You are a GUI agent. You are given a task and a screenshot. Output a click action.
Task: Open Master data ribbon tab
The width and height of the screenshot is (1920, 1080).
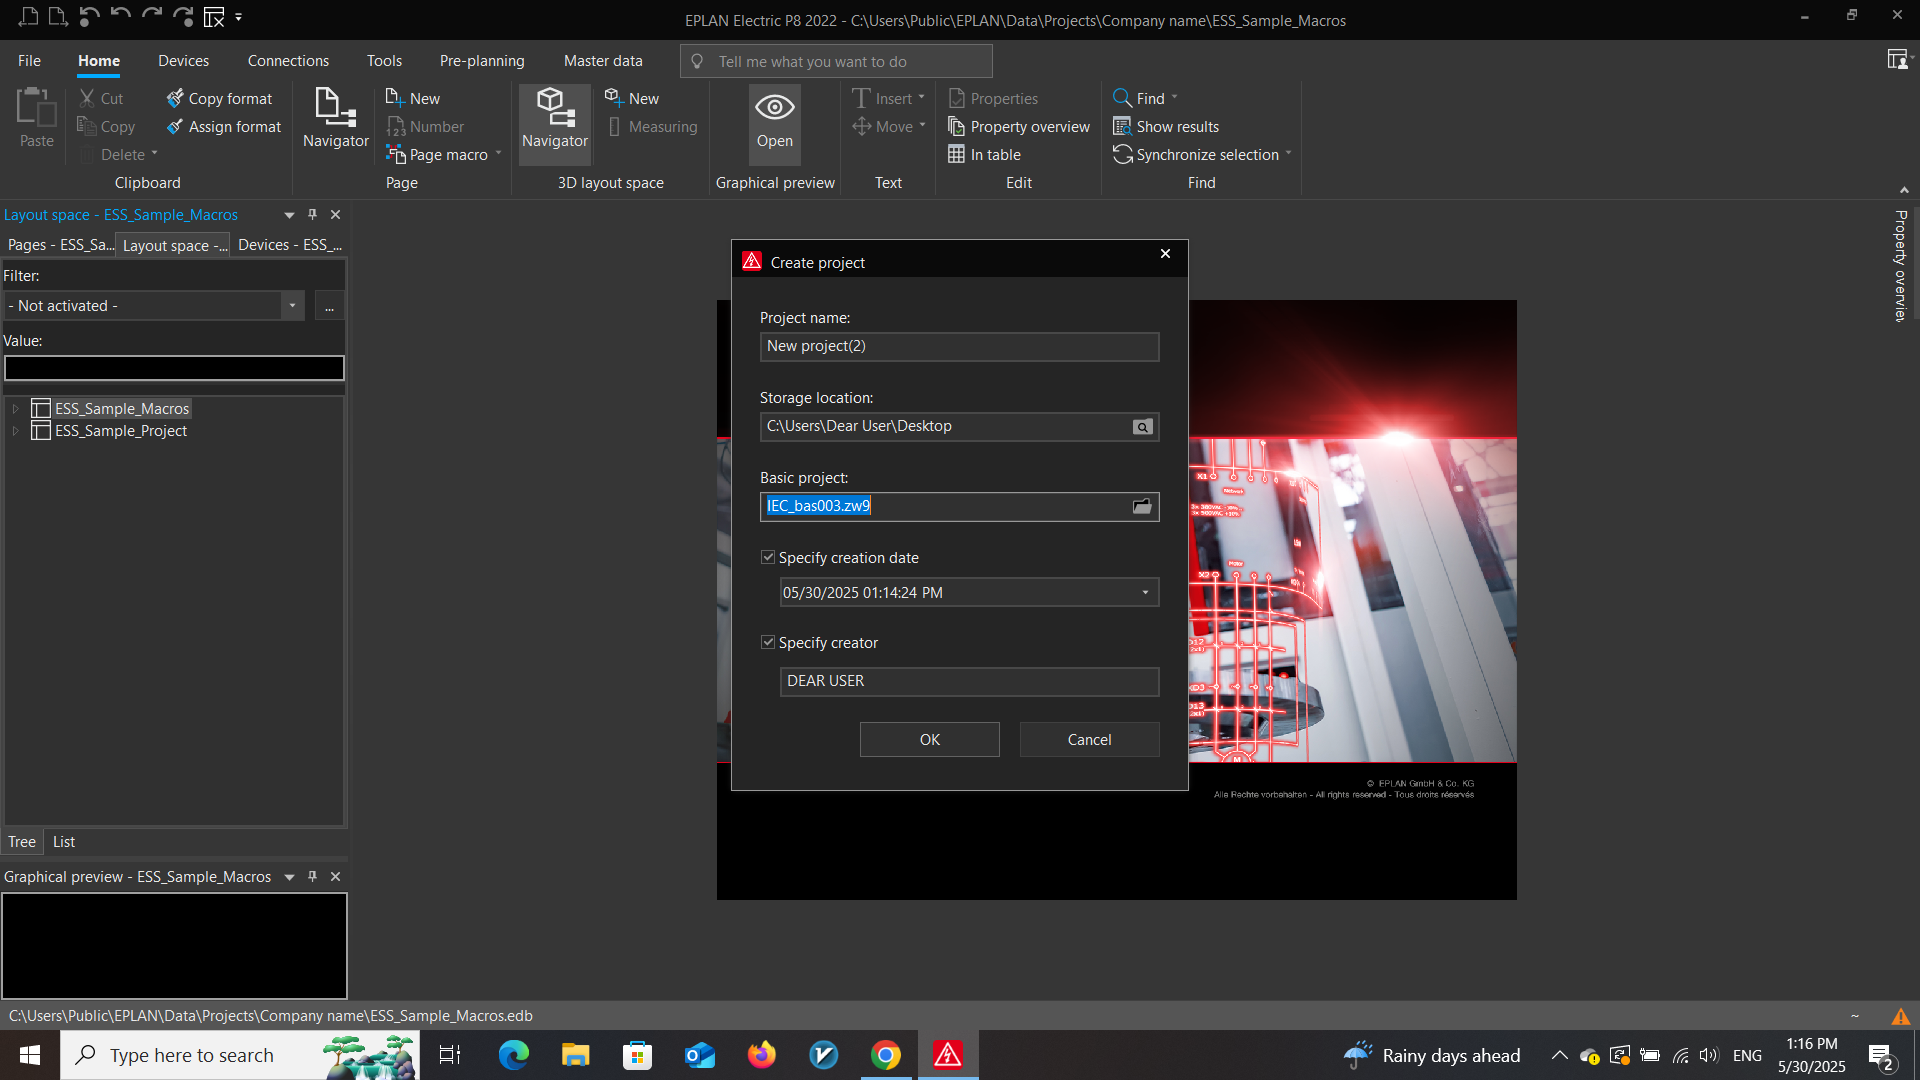603,60
